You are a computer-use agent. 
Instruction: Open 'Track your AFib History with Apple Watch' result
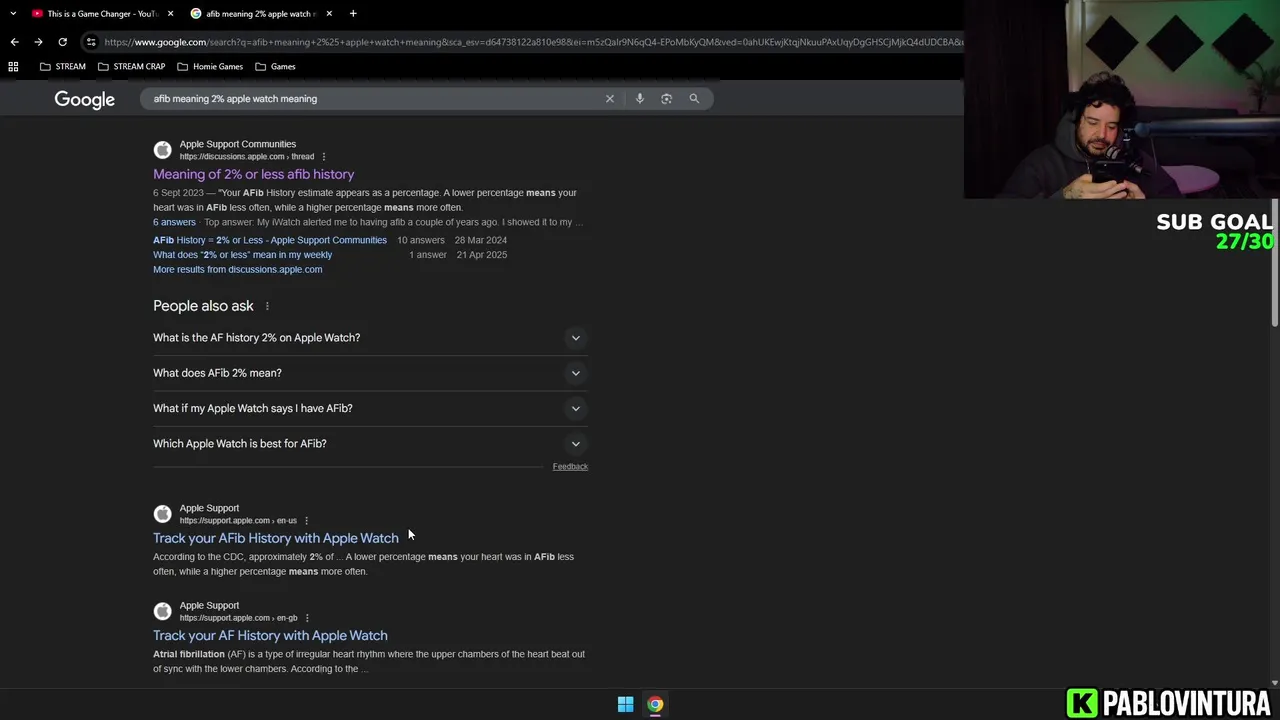[275, 538]
